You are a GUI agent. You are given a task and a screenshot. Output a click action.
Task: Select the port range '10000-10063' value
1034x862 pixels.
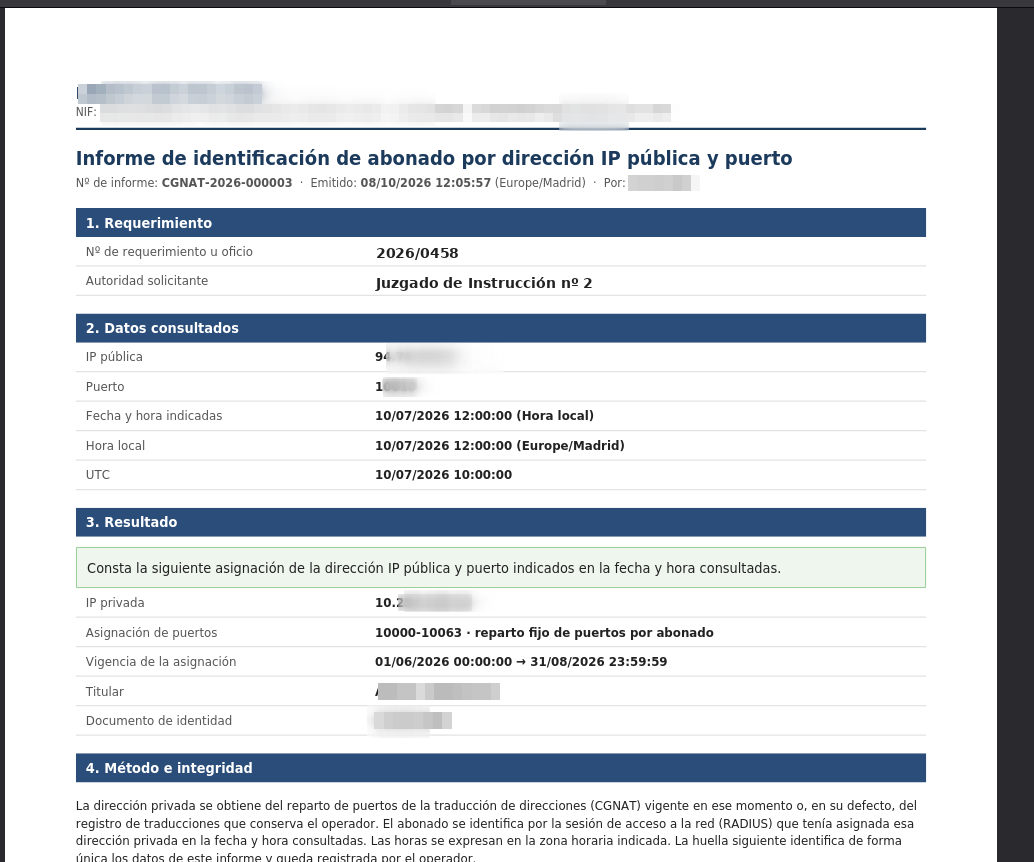pyautogui.click(x=418, y=632)
